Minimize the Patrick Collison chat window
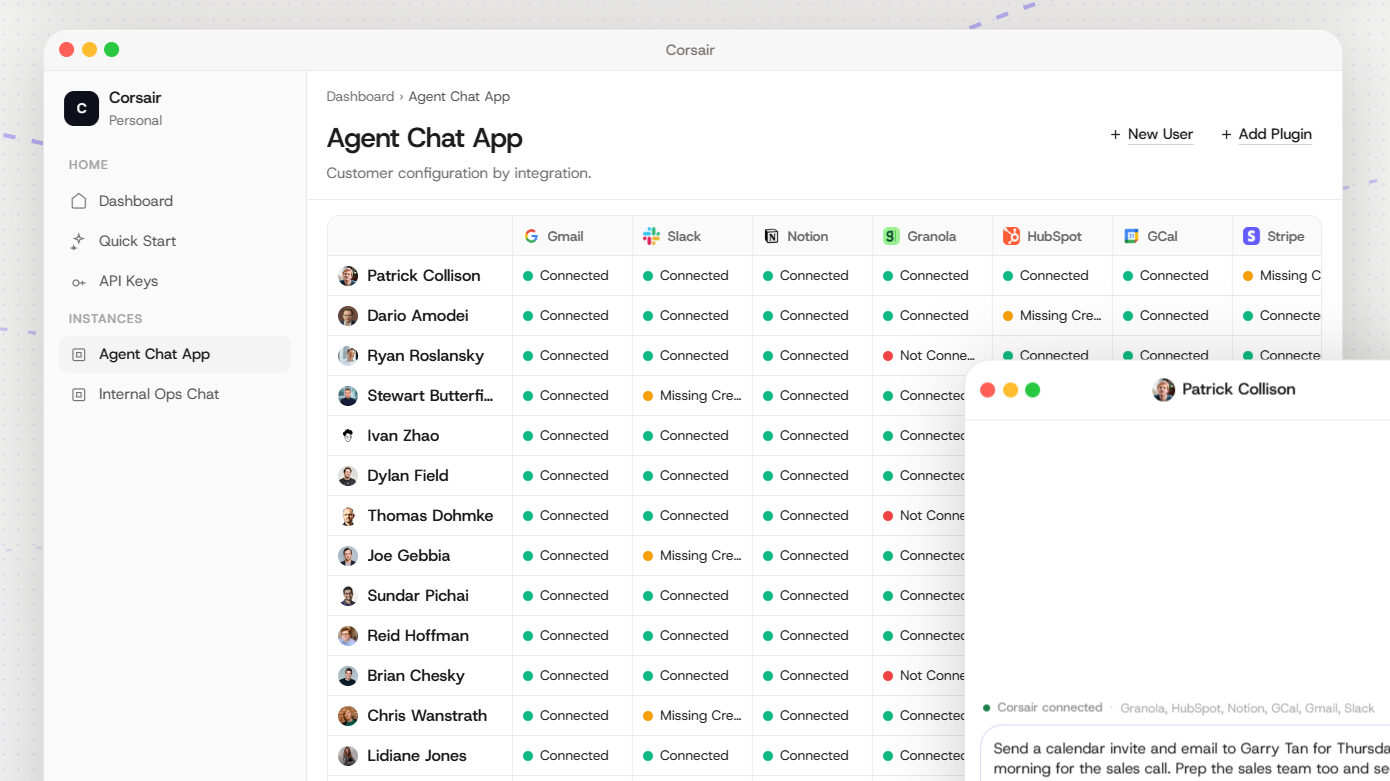The width and height of the screenshot is (1390, 781). [1010, 390]
